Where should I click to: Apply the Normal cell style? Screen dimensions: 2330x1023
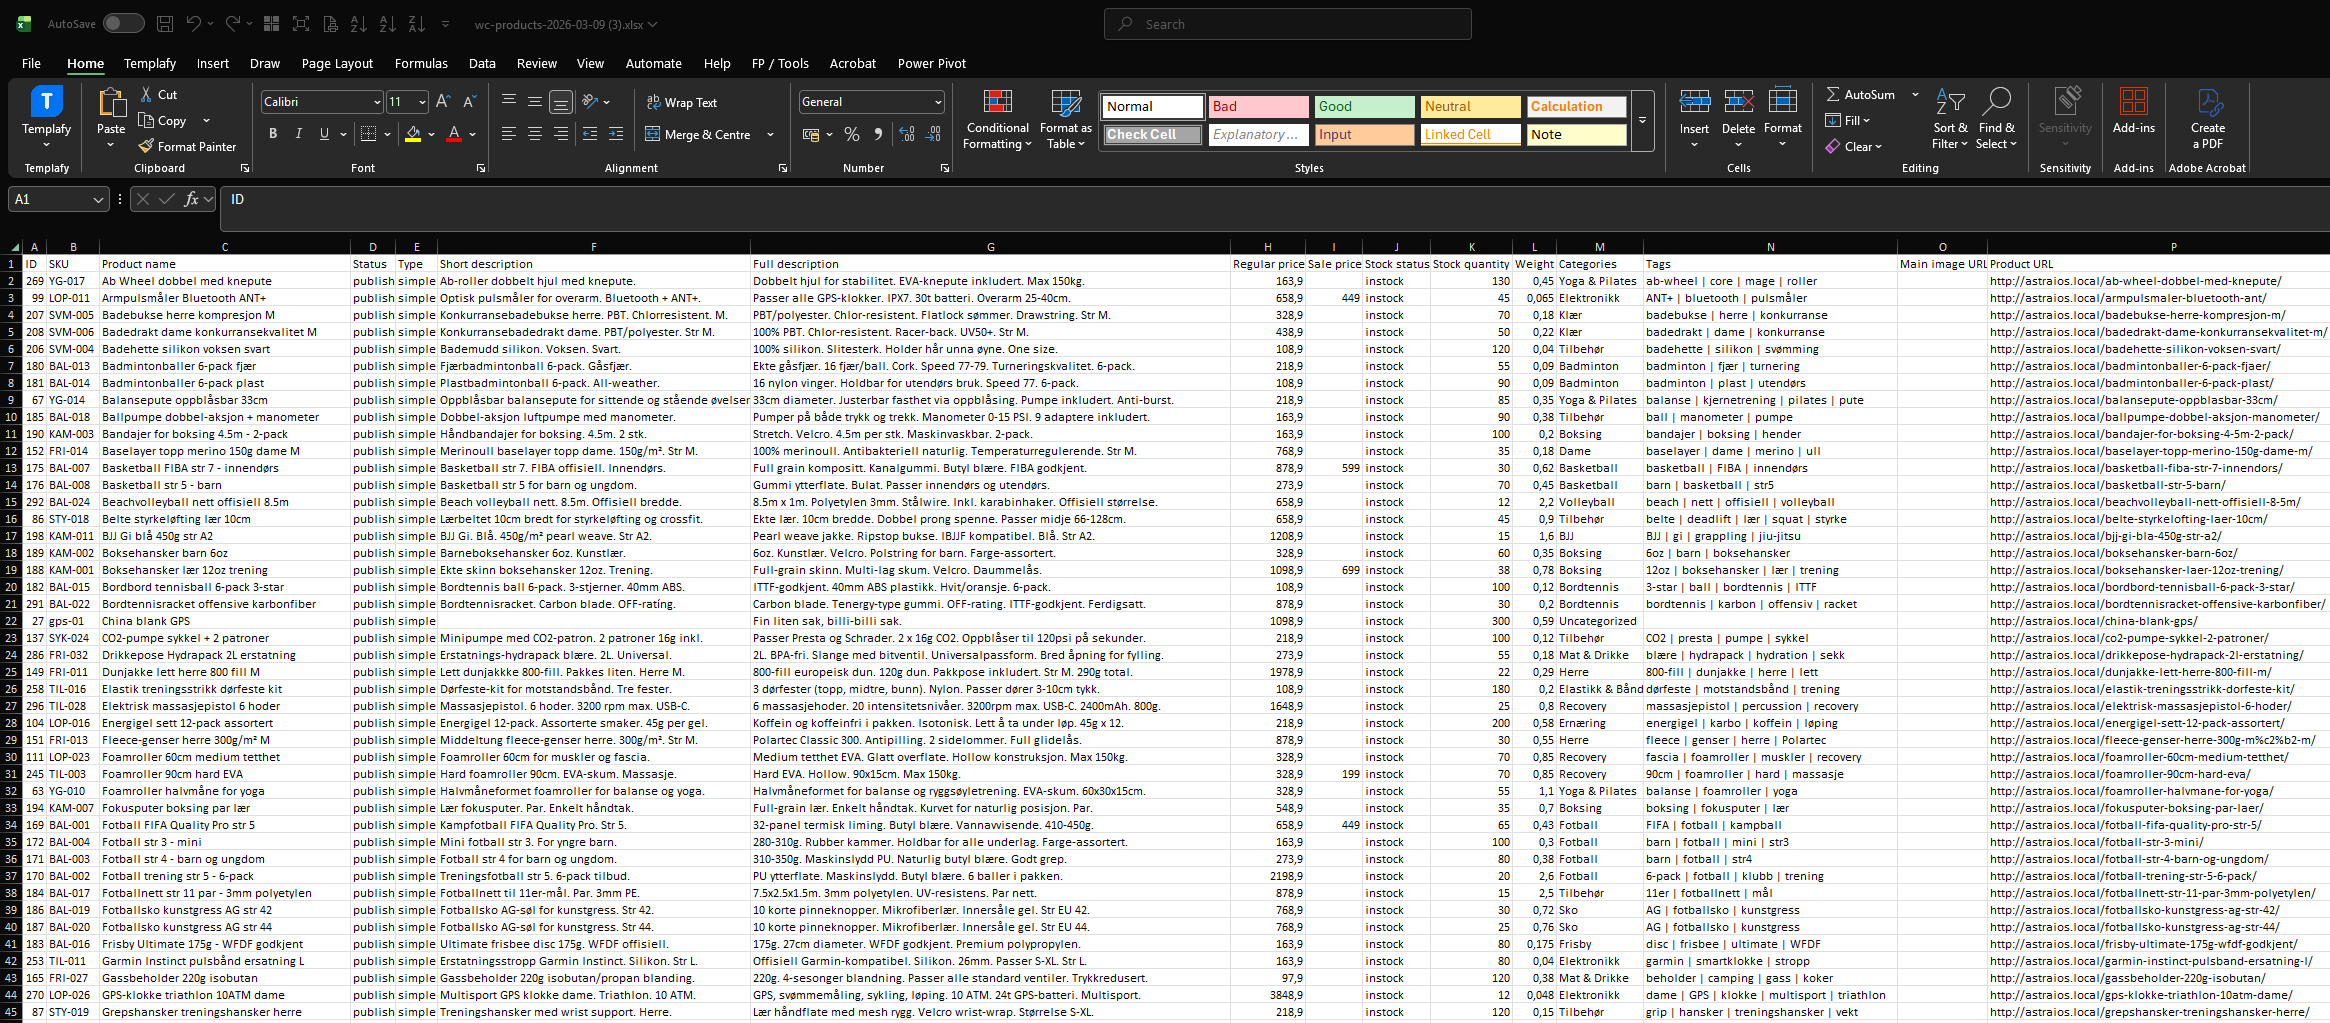1153,106
